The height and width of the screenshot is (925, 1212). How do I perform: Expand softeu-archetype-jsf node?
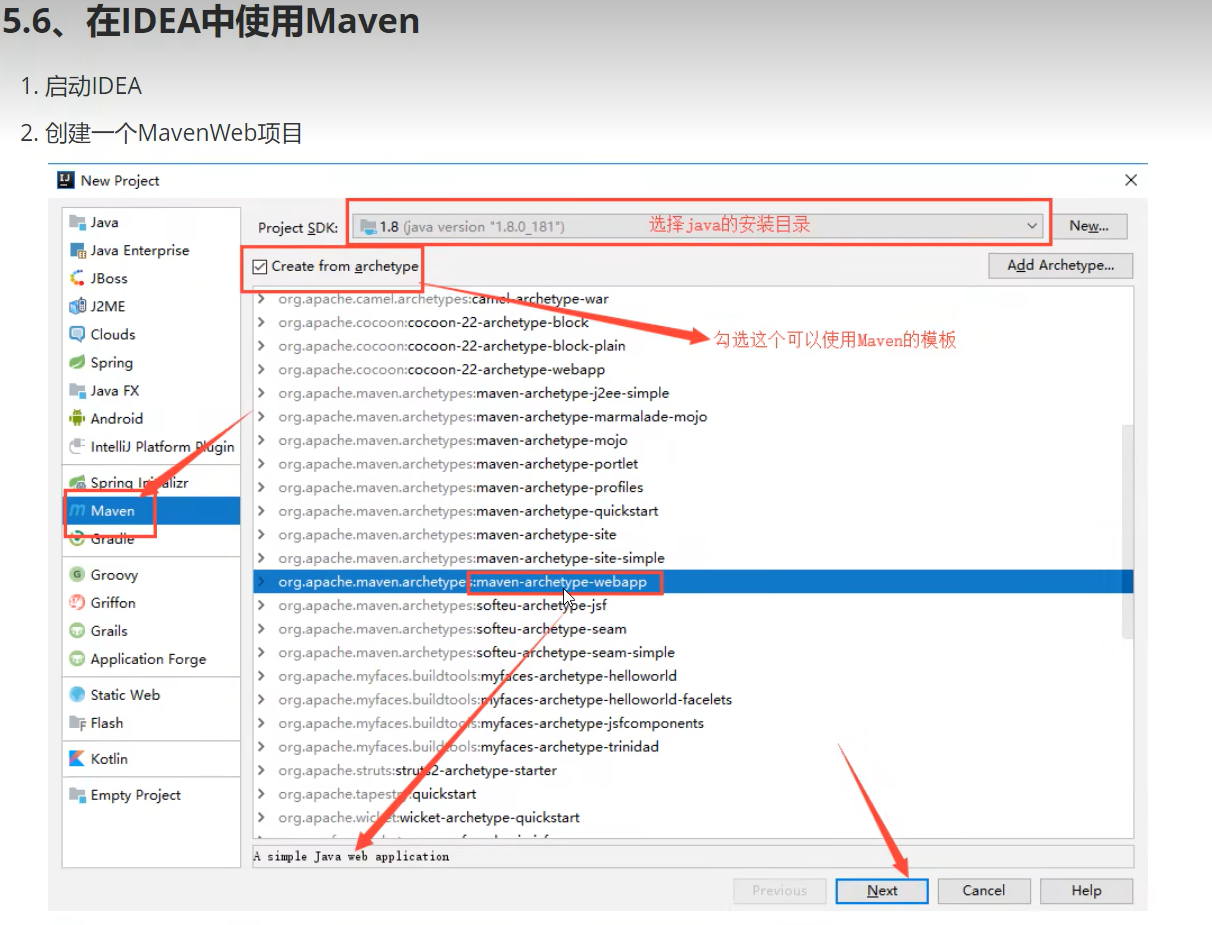[262, 605]
